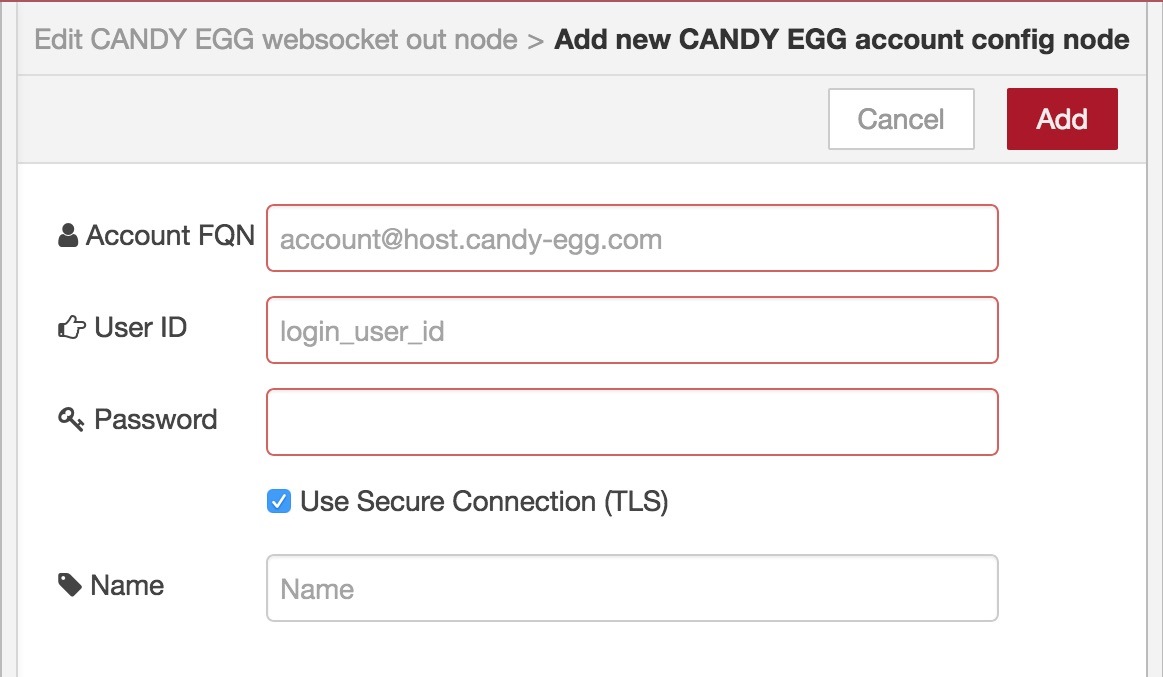This screenshot has height=677, width=1163.
Task: Click the User ID label text
Action: pos(141,327)
